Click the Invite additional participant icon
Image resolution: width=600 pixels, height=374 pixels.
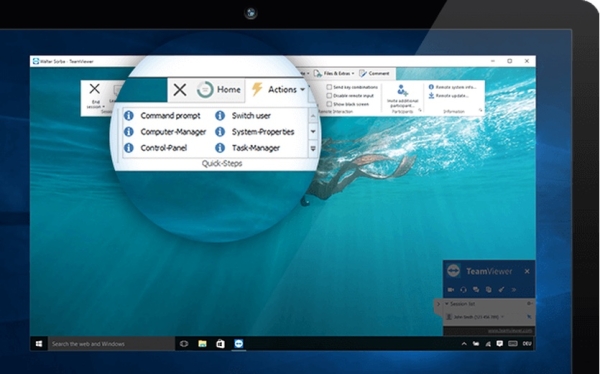pyautogui.click(x=402, y=91)
